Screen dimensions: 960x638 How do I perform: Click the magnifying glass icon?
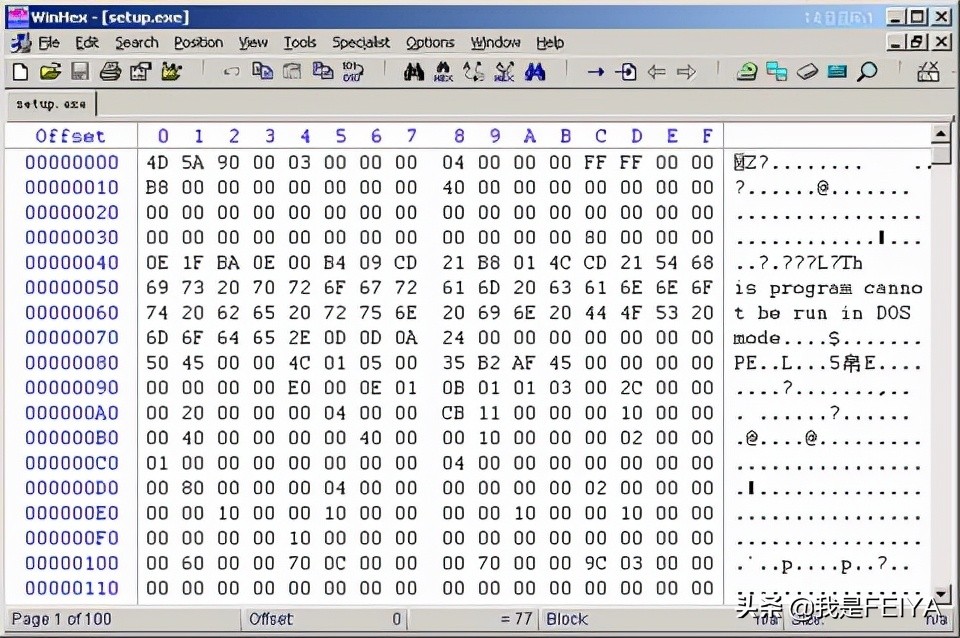pos(867,72)
